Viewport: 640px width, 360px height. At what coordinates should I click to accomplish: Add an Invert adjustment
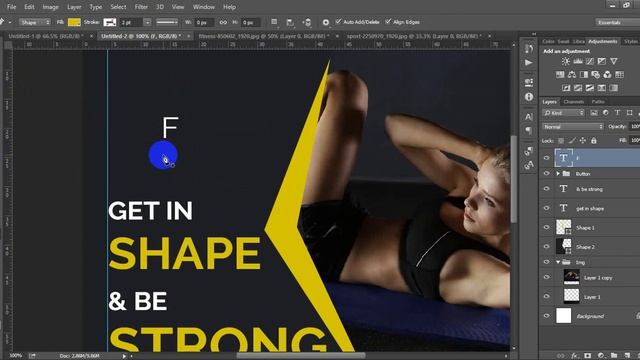coord(566,88)
